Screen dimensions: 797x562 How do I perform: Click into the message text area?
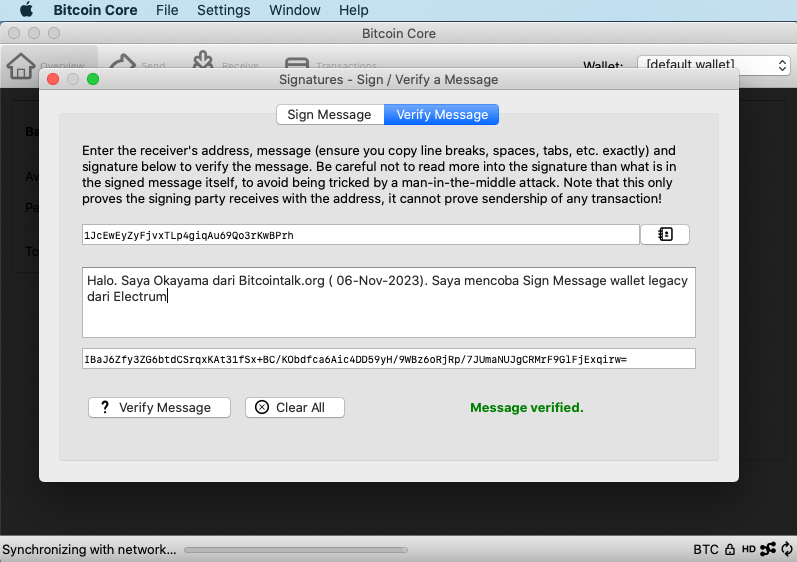tap(389, 302)
